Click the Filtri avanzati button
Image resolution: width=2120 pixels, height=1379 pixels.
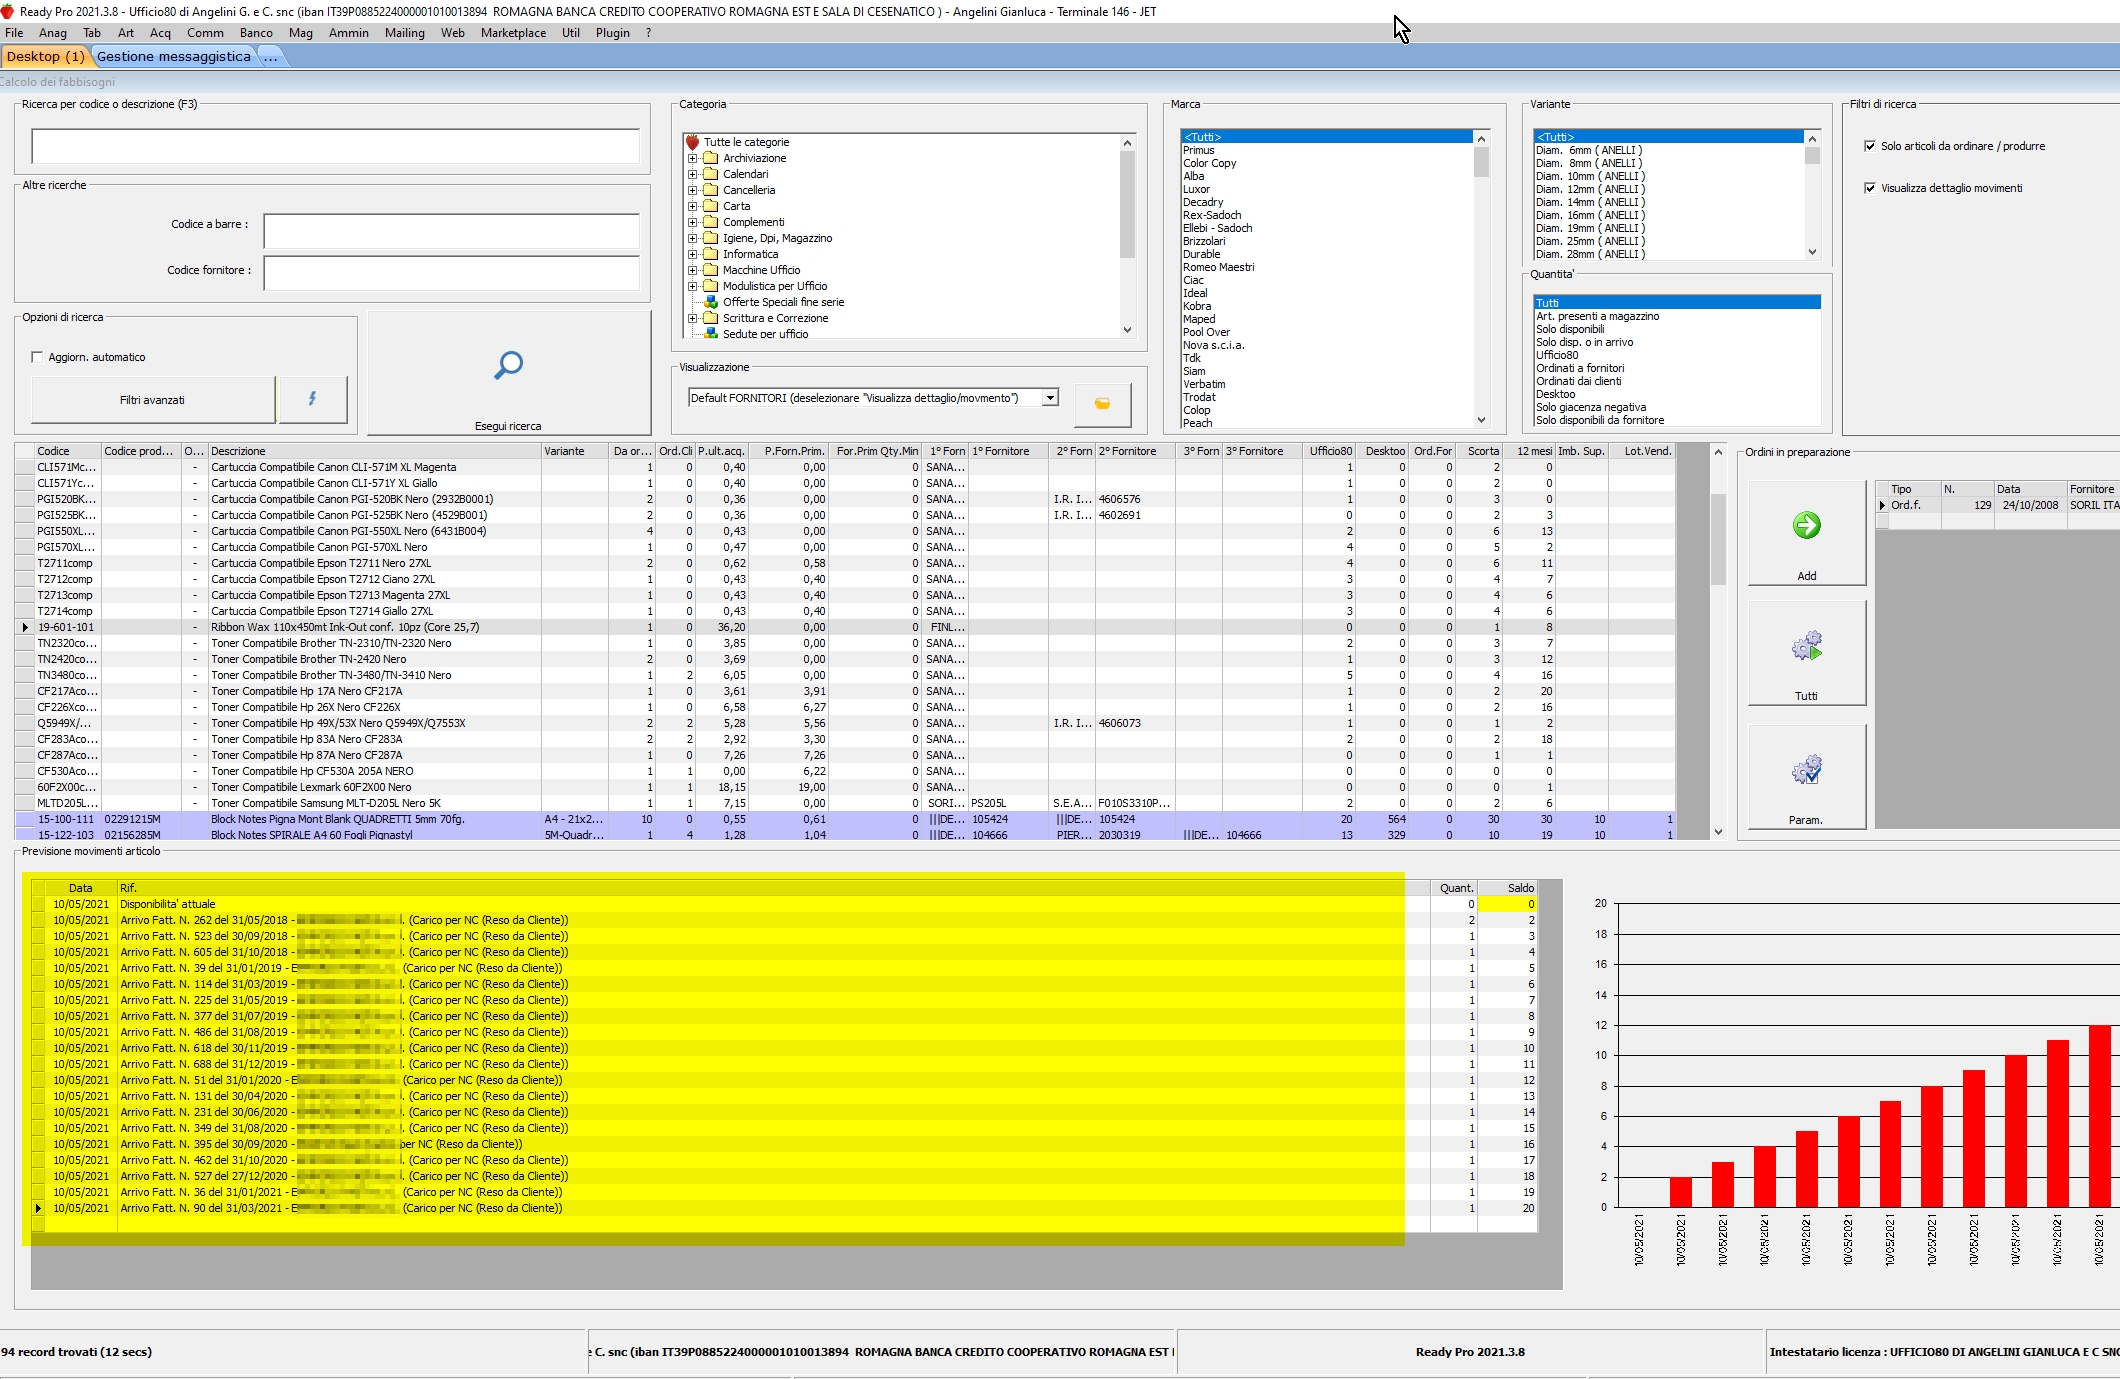click(x=152, y=400)
